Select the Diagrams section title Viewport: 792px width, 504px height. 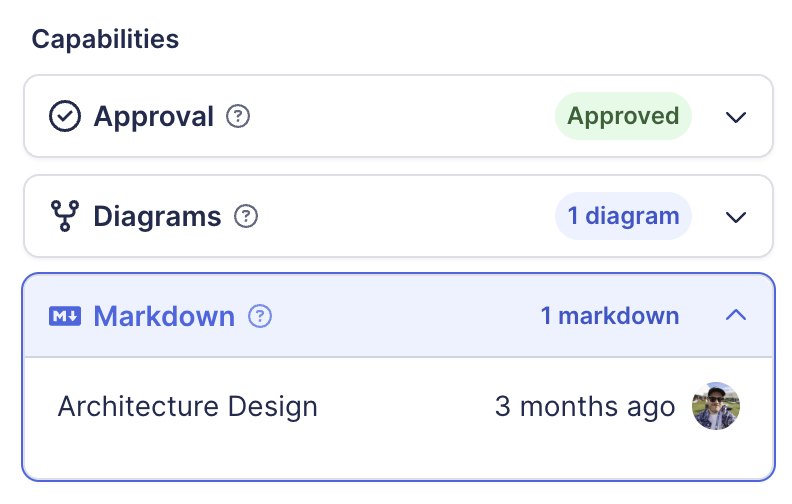[x=157, y=216]
